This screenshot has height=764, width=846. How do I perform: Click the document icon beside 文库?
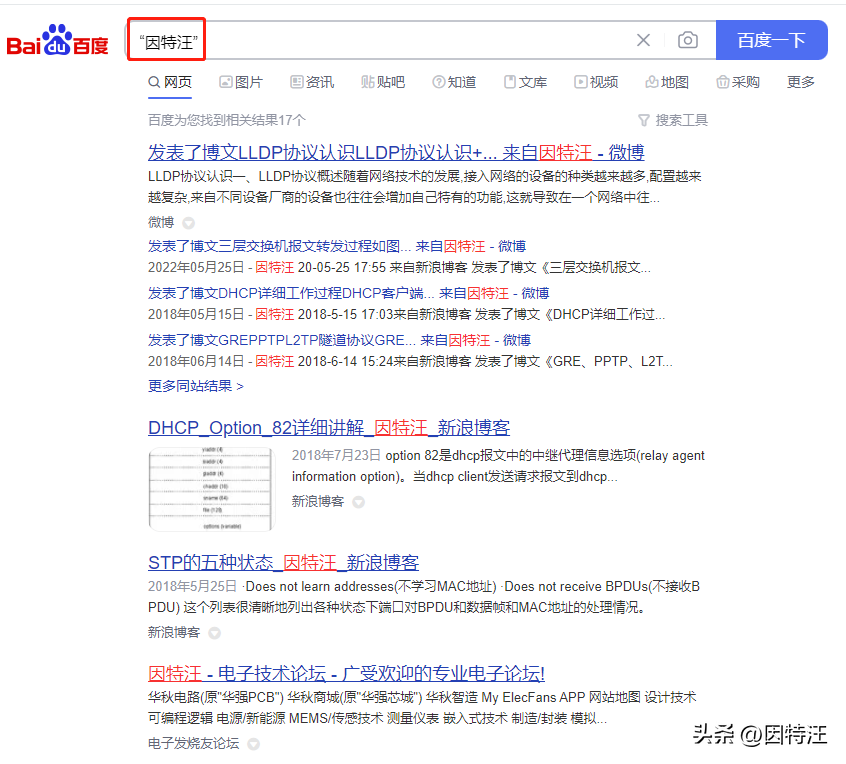pyautogui.click(x=508, y=82)
